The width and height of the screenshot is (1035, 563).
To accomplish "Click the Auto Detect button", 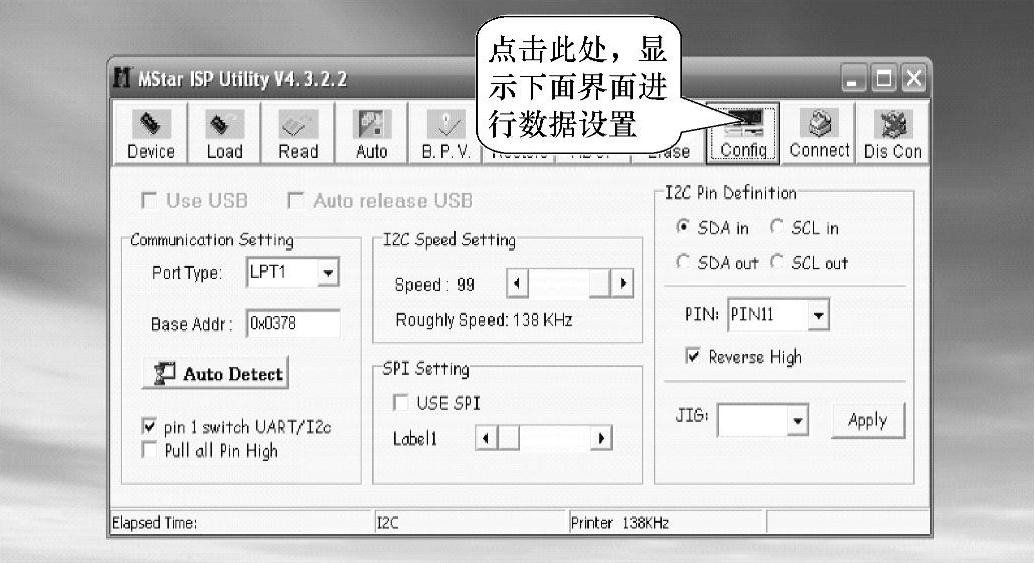I will click(215, 374).
